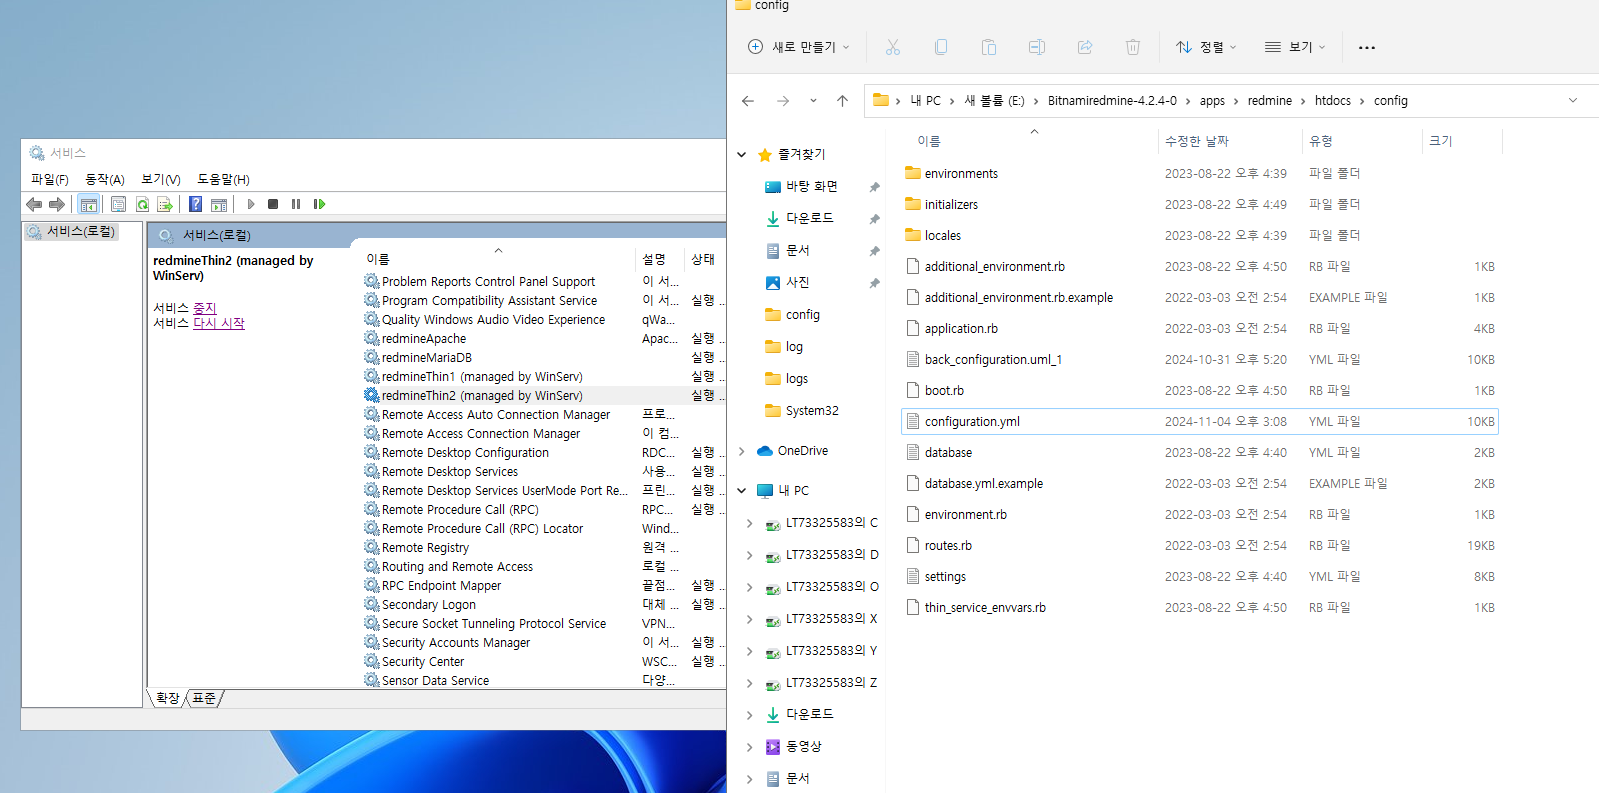Expand the address bar history dropdown
This screenshot has height=793, width=1599.
coord(1573,101)
